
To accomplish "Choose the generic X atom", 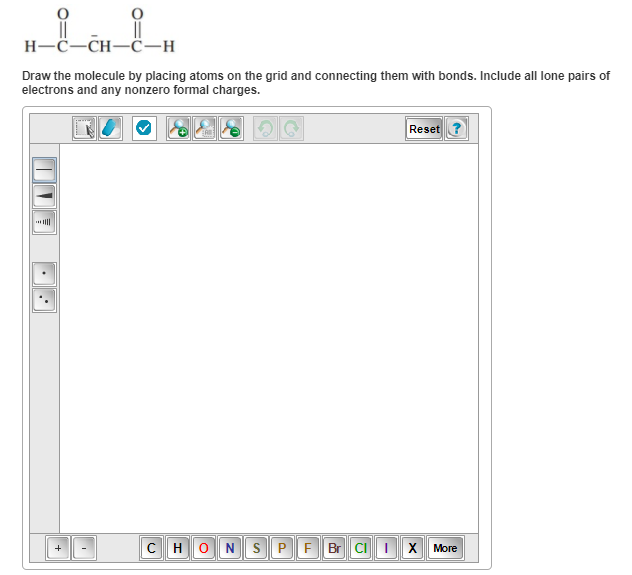I will [x=413, y=548].
